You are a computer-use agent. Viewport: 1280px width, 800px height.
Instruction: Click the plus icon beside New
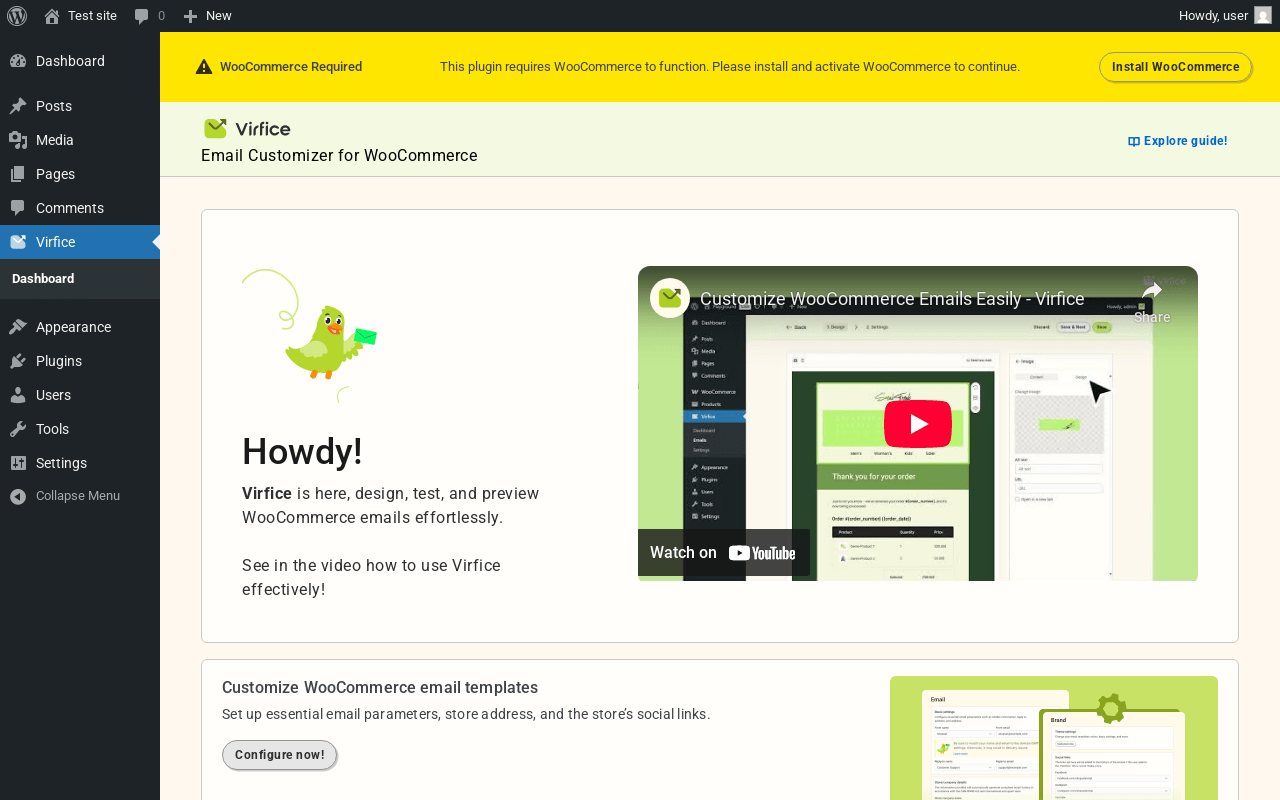pos(190,16)
